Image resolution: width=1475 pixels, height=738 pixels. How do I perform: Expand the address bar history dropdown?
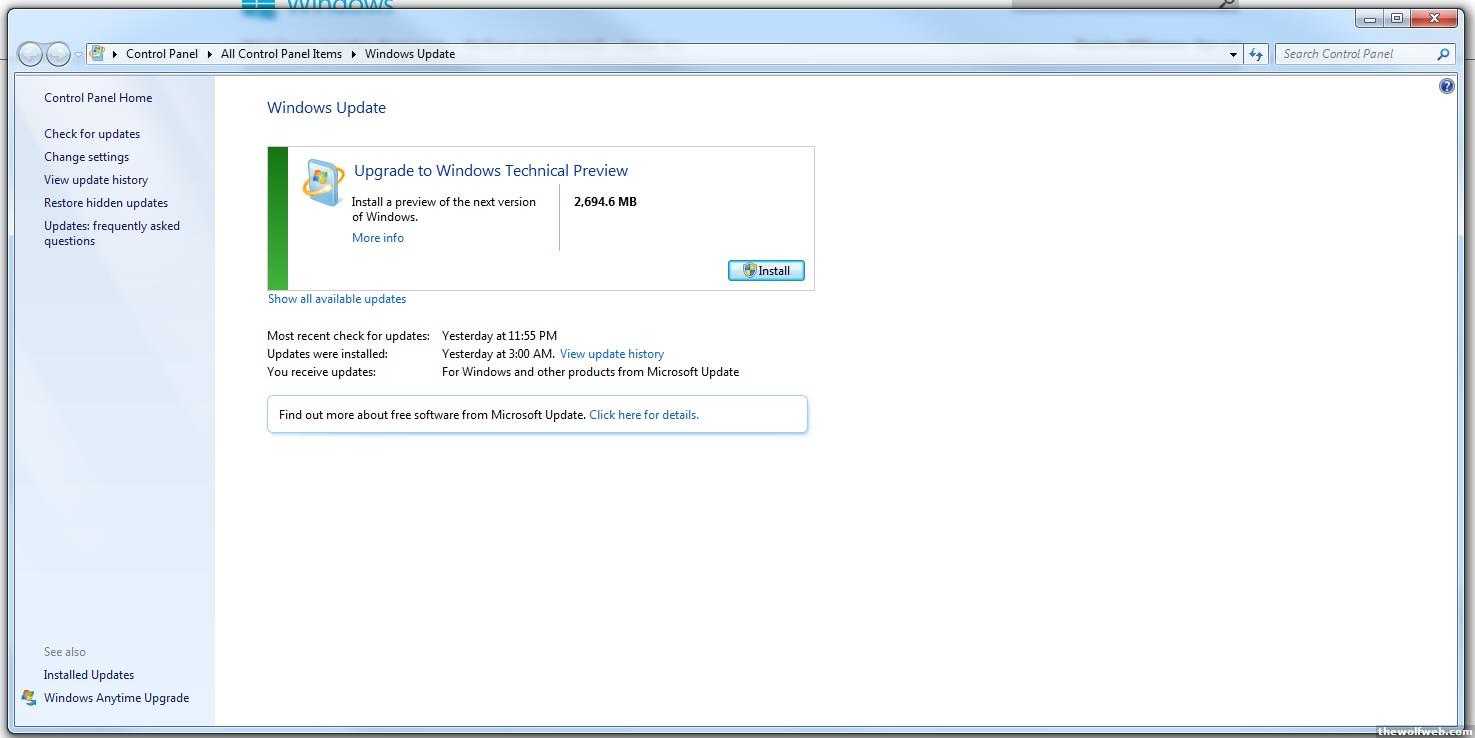(1233, 54)
